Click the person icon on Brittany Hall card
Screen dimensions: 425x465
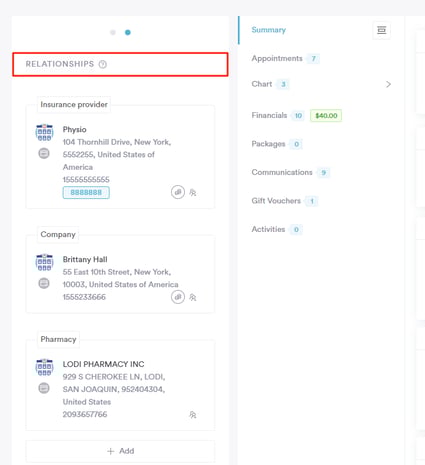coord(193,297)
